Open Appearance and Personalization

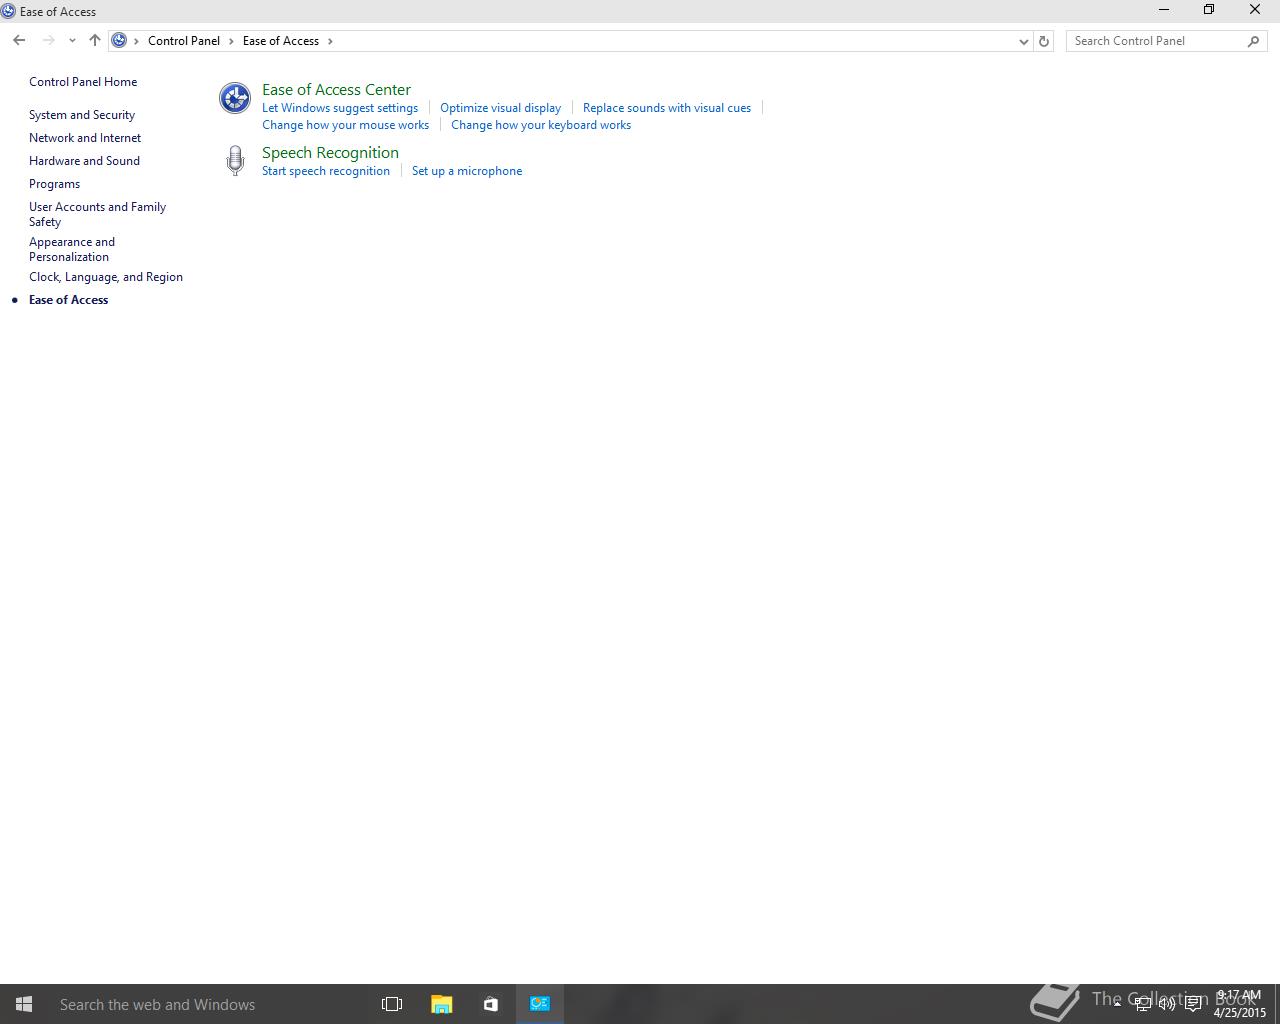(x=72, y=249)
